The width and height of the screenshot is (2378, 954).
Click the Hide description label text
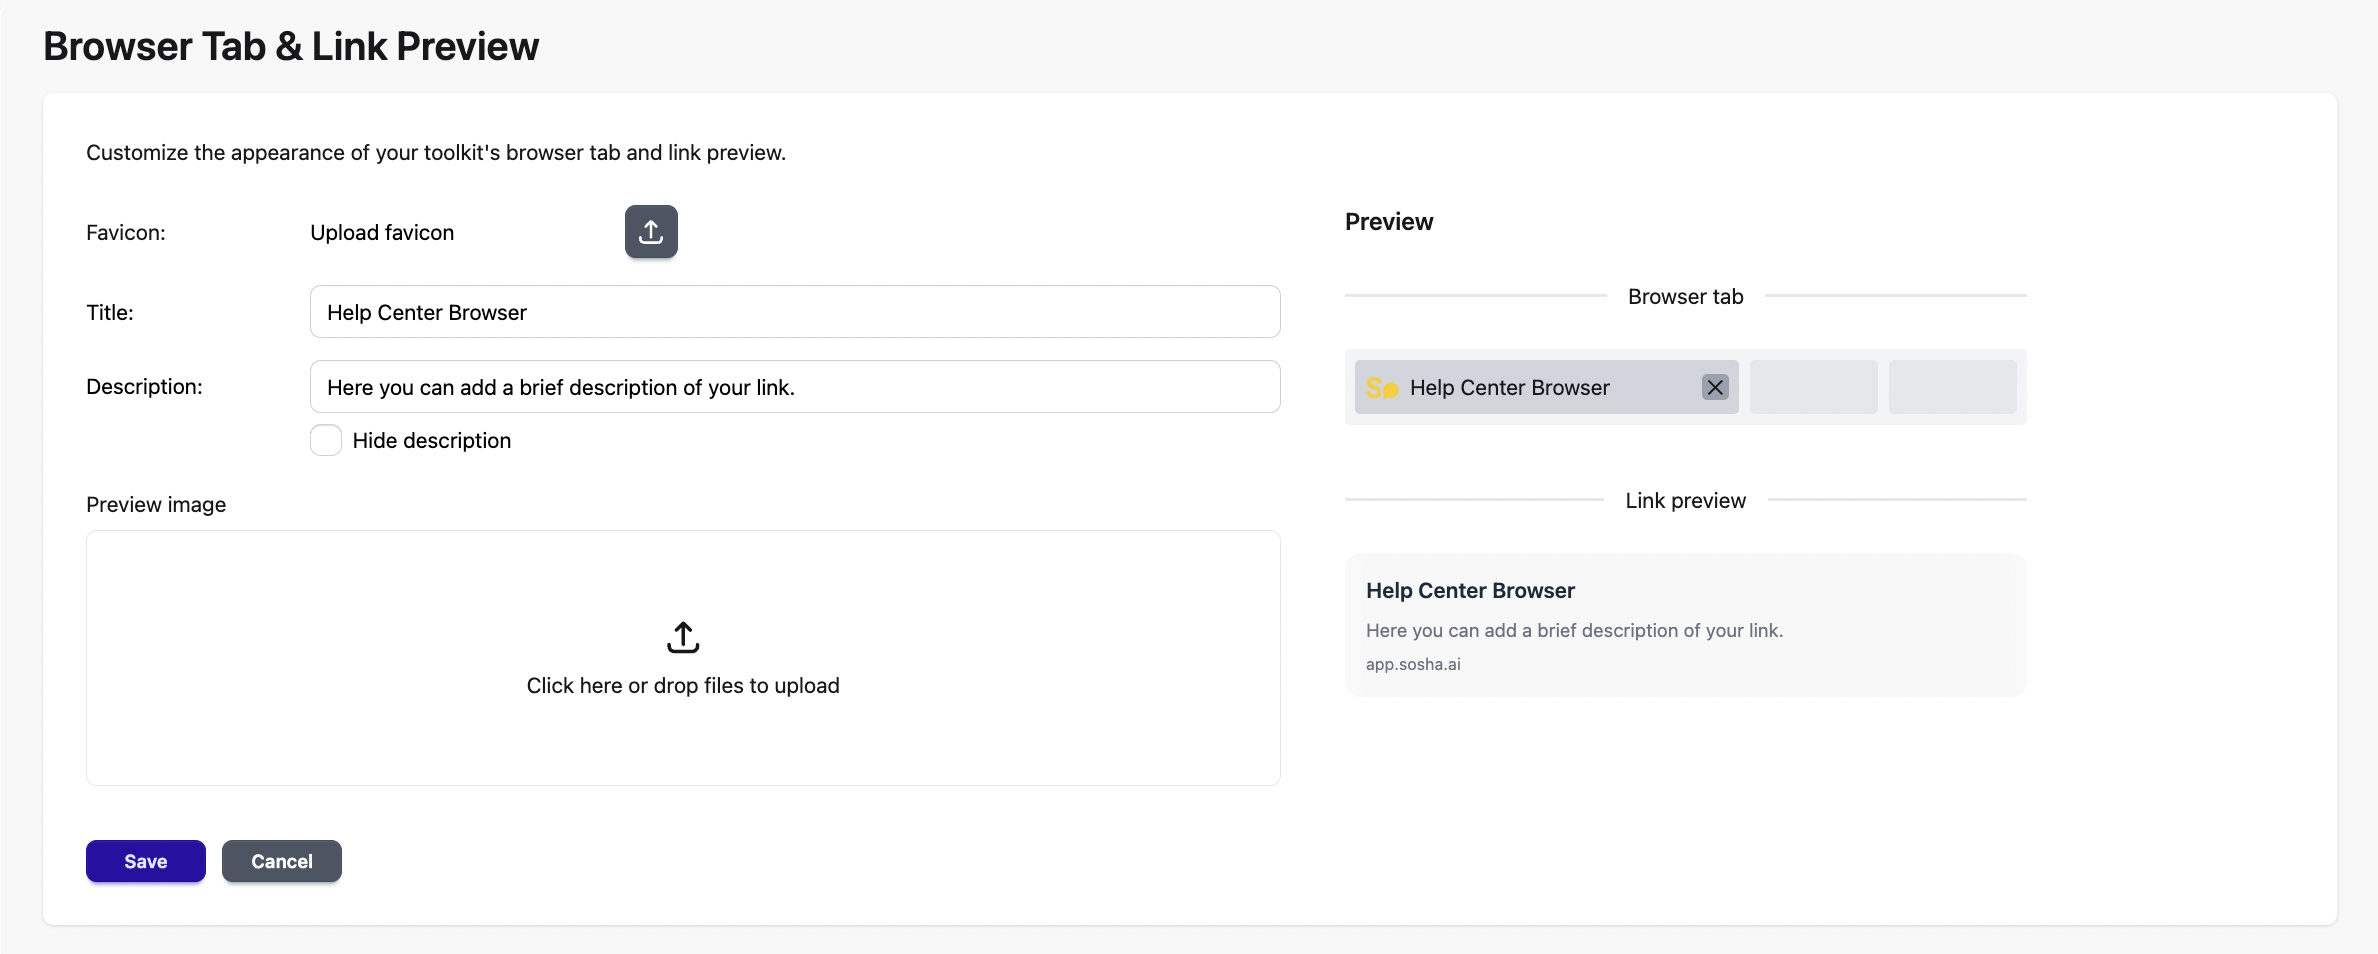point(431,441)
